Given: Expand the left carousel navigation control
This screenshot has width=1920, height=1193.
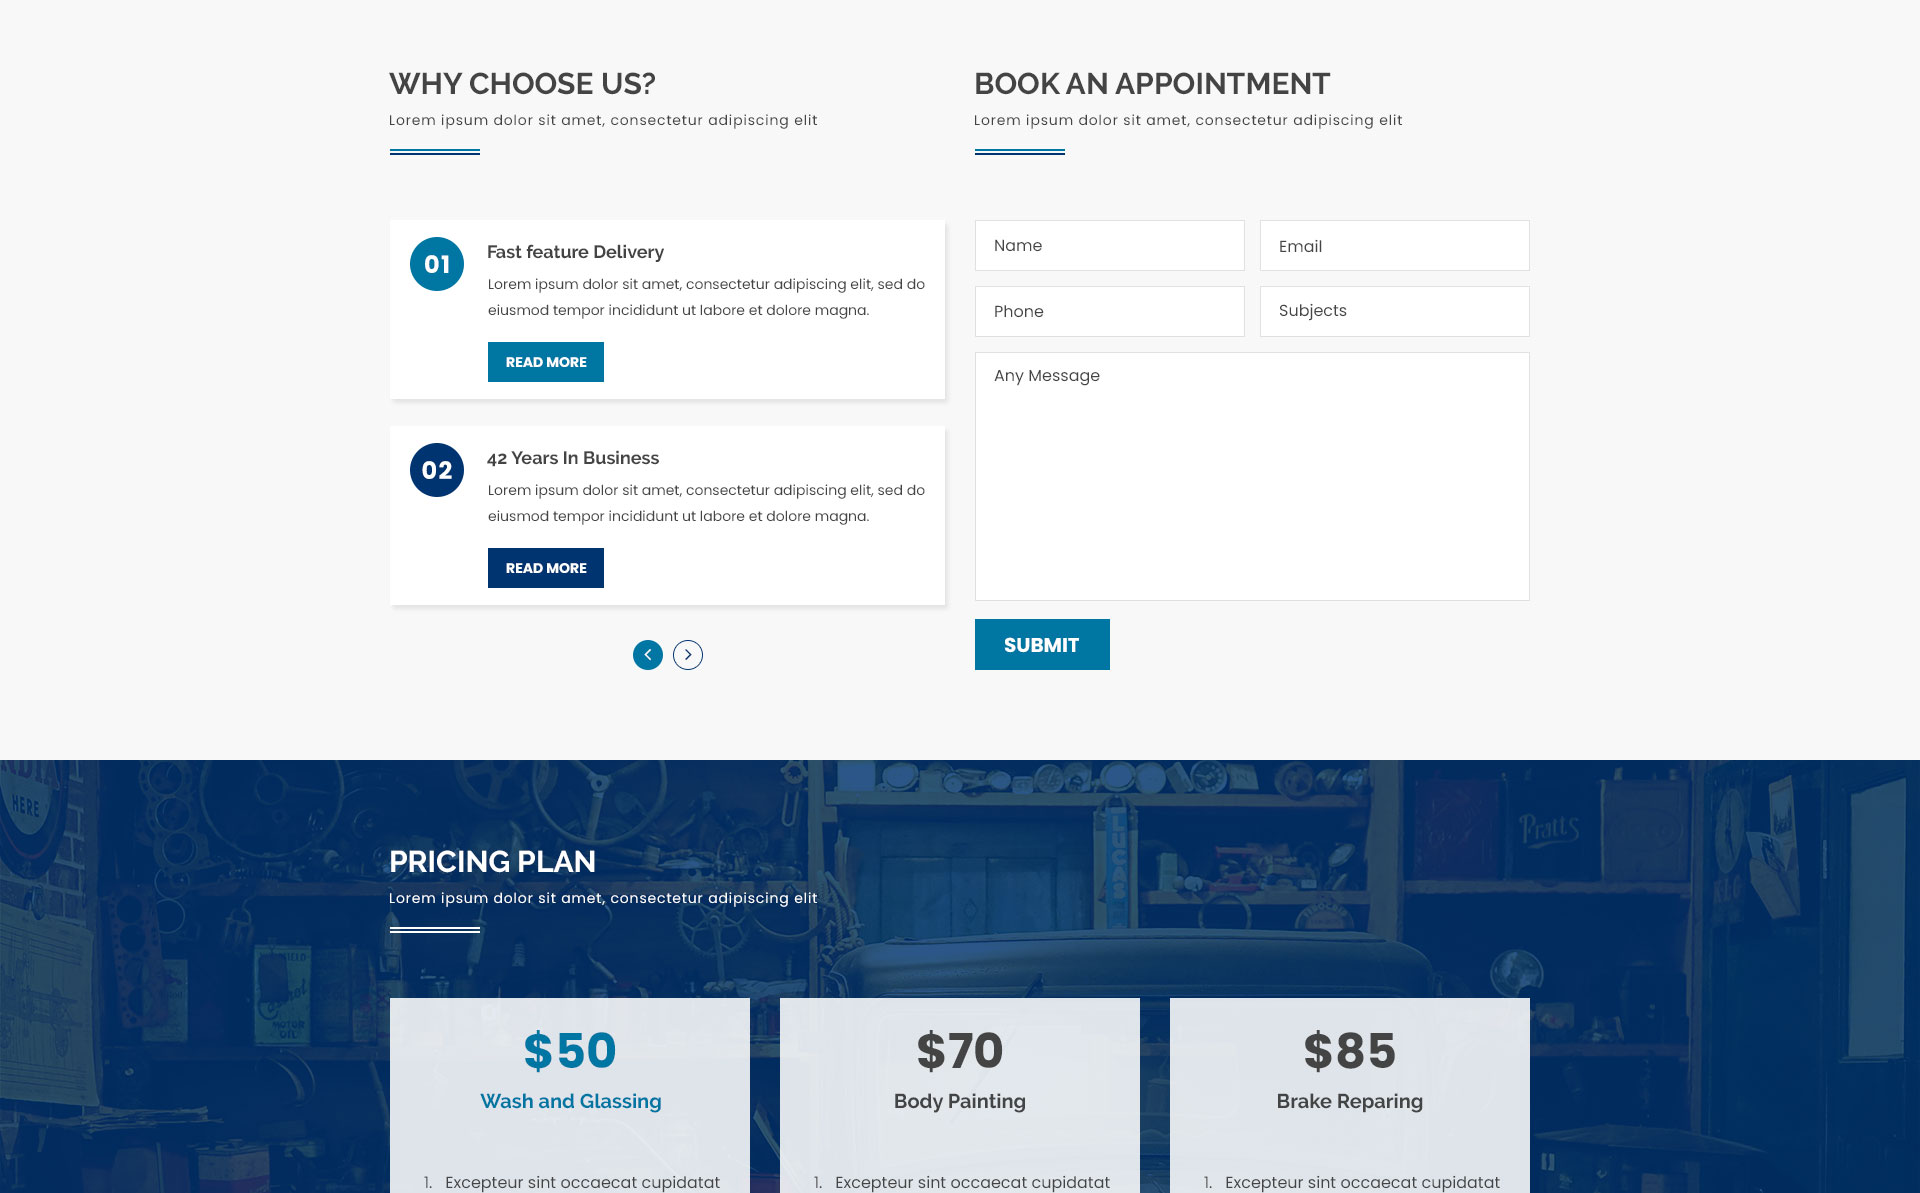Looking at the screenshot, I should (x=646, y=653).
